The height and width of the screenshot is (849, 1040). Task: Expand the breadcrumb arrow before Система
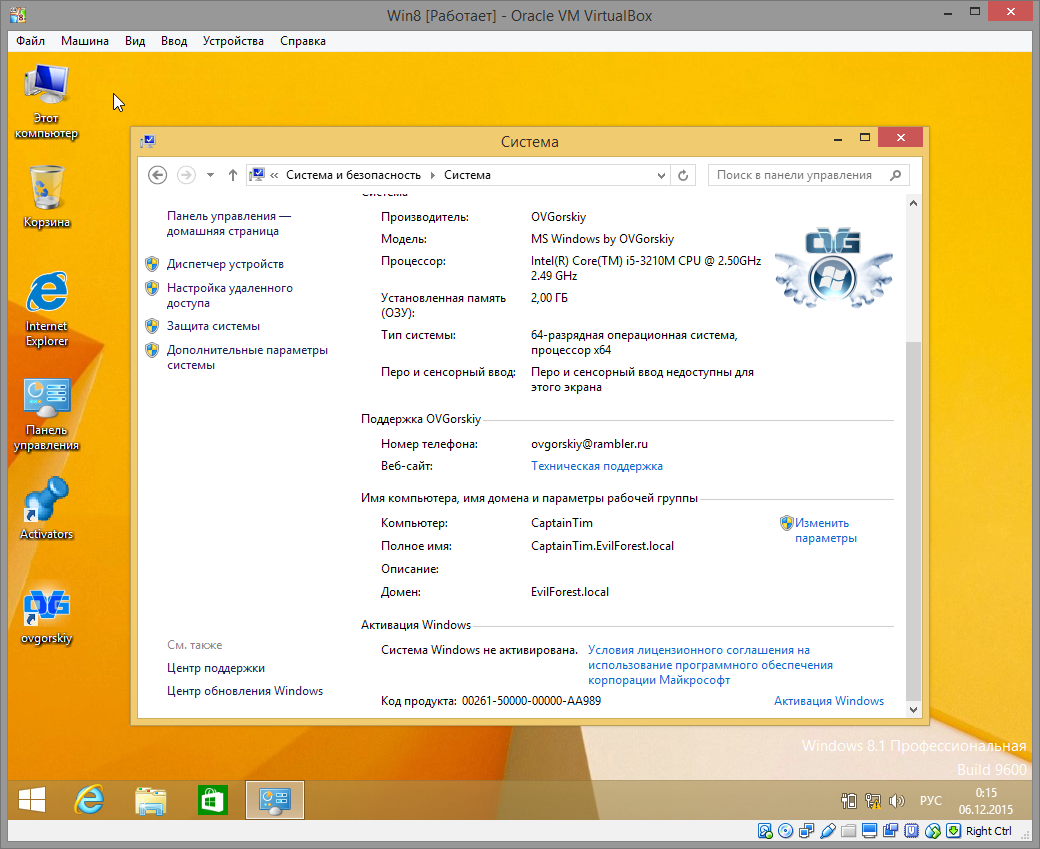click(x=432, y=175)
